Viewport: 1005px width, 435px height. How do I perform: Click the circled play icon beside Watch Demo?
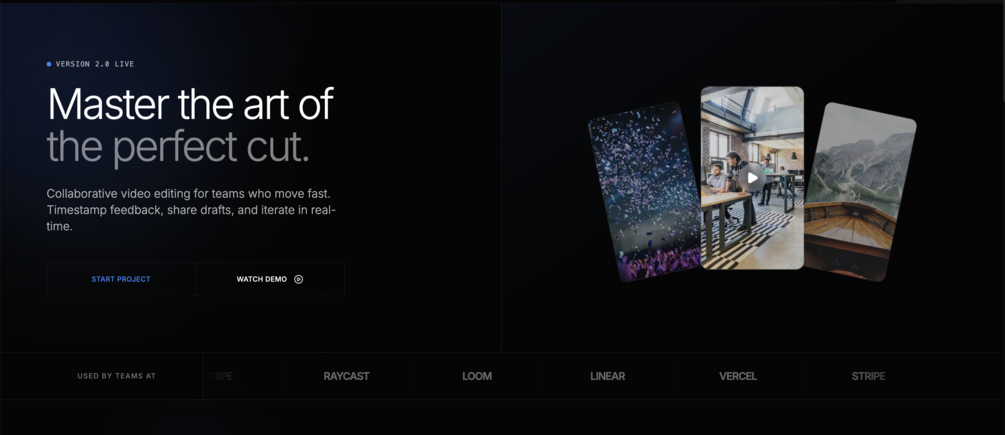pos(298,279)
